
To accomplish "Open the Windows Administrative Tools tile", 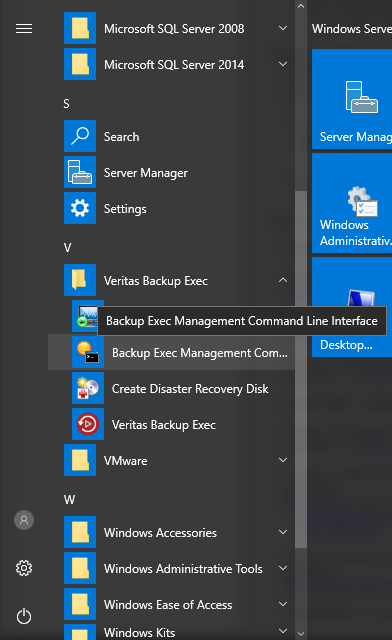I will tap(352, 203).
